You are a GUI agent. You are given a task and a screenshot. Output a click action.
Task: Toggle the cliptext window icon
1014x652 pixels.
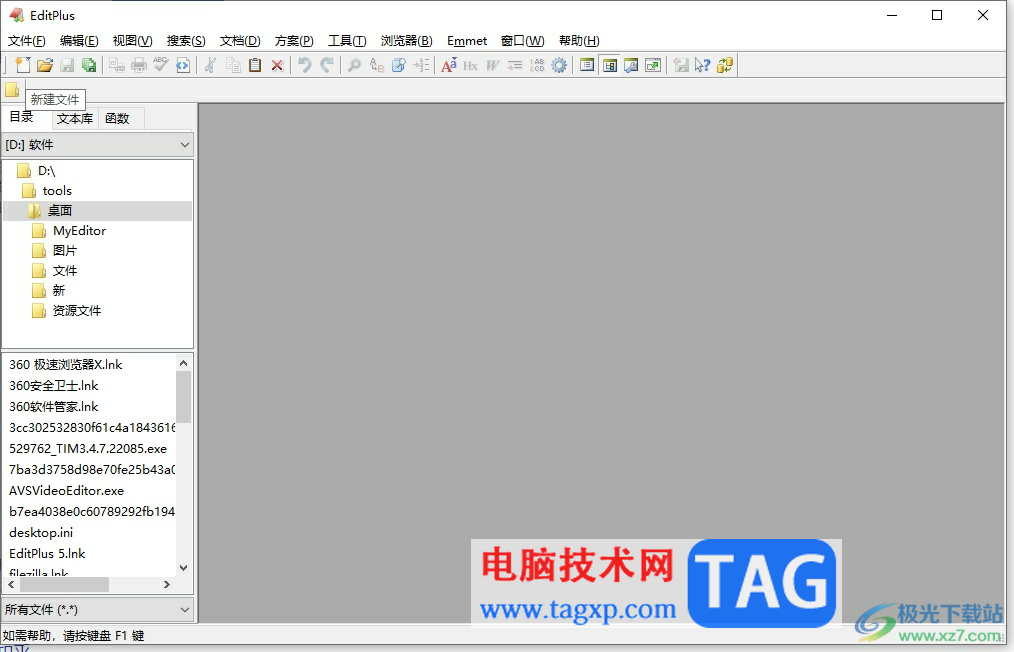(587, 65)
